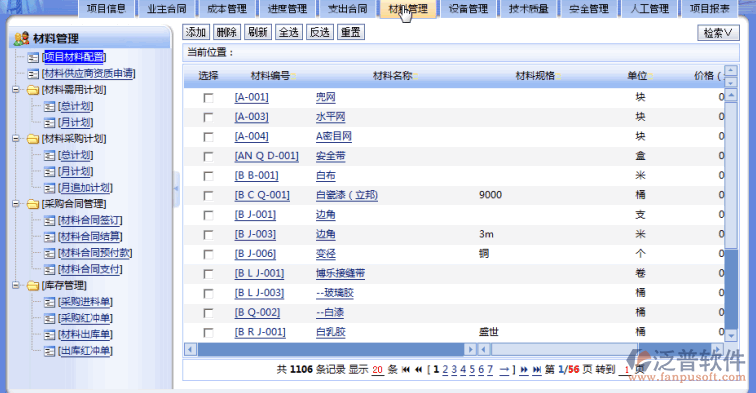Switch to the 进度管理 tab
Image resolution: width=756 pixels, height=393 pixels.
pos(287,9)
